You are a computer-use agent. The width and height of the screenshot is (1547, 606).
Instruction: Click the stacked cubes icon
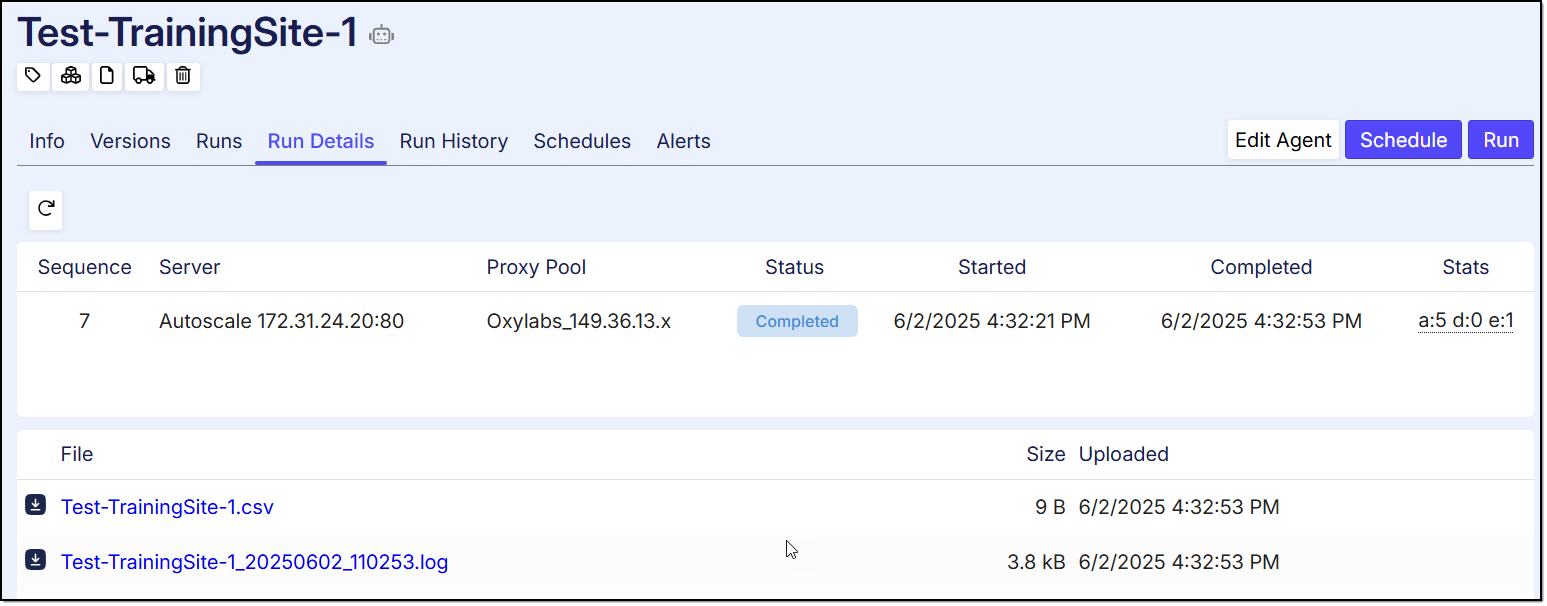(71, 76)
